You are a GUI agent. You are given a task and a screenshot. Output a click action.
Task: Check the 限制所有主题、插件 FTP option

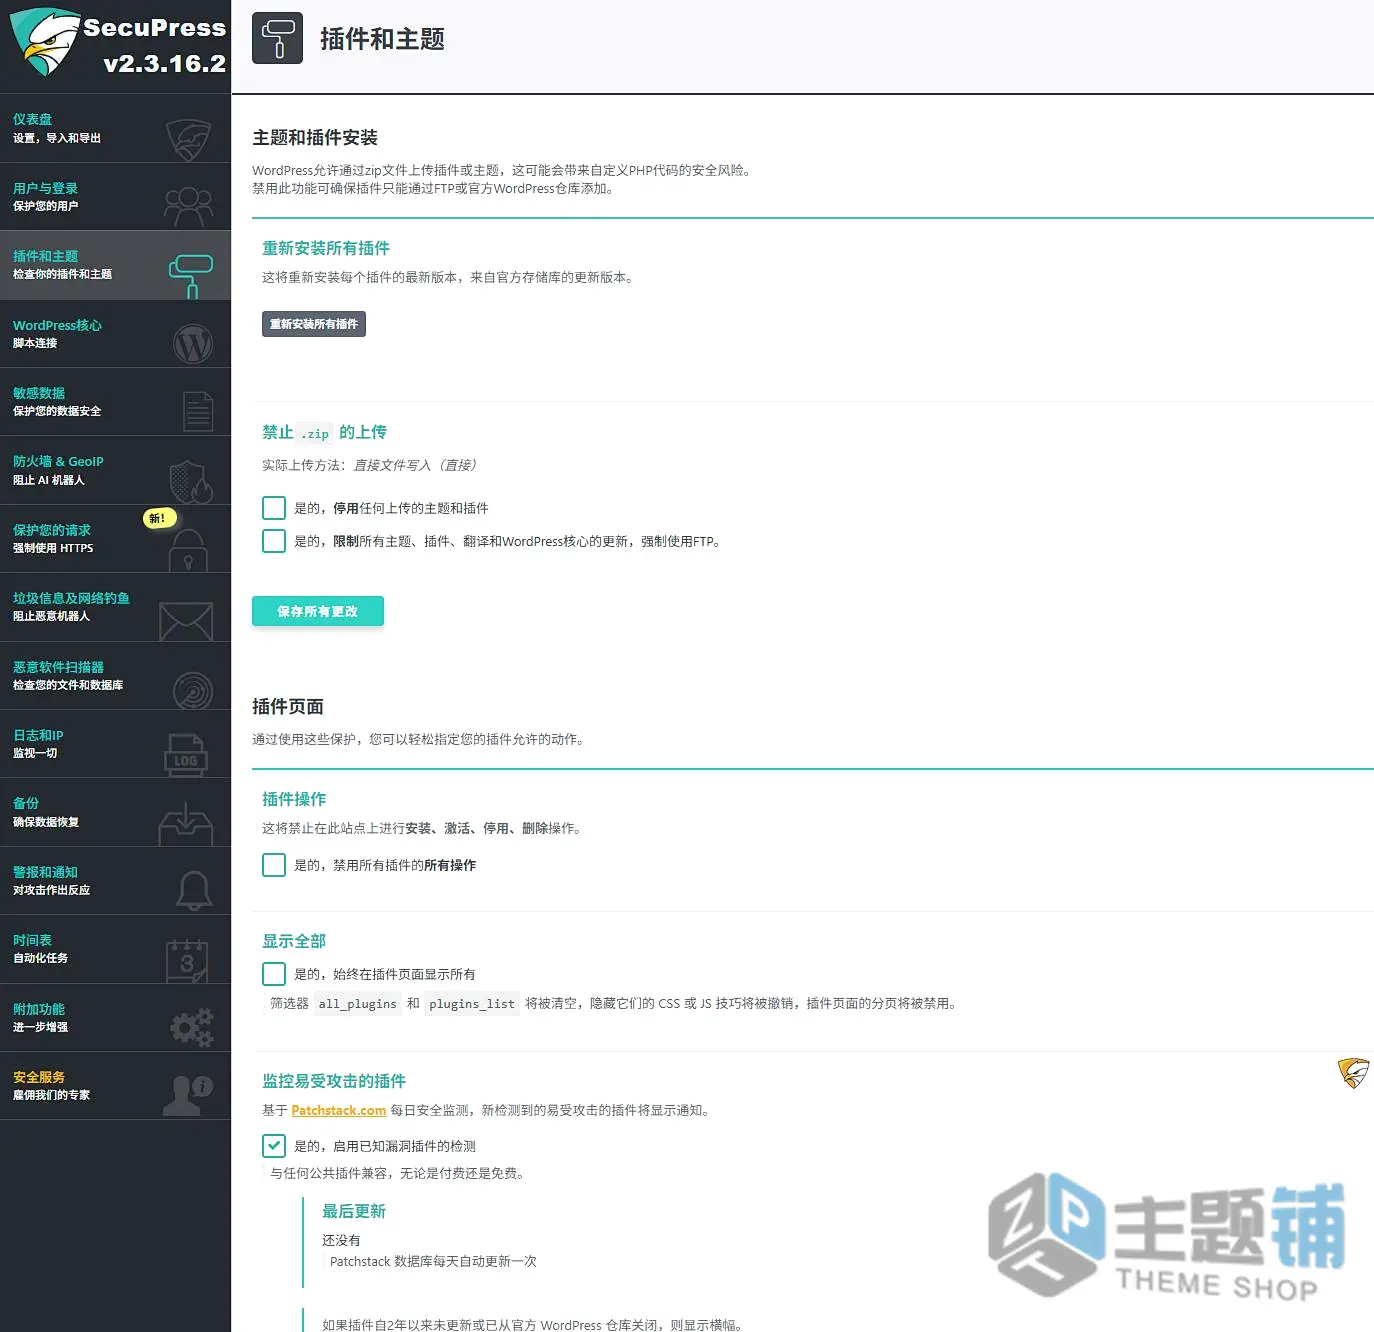pyautogui.click(x=274, y=541)
